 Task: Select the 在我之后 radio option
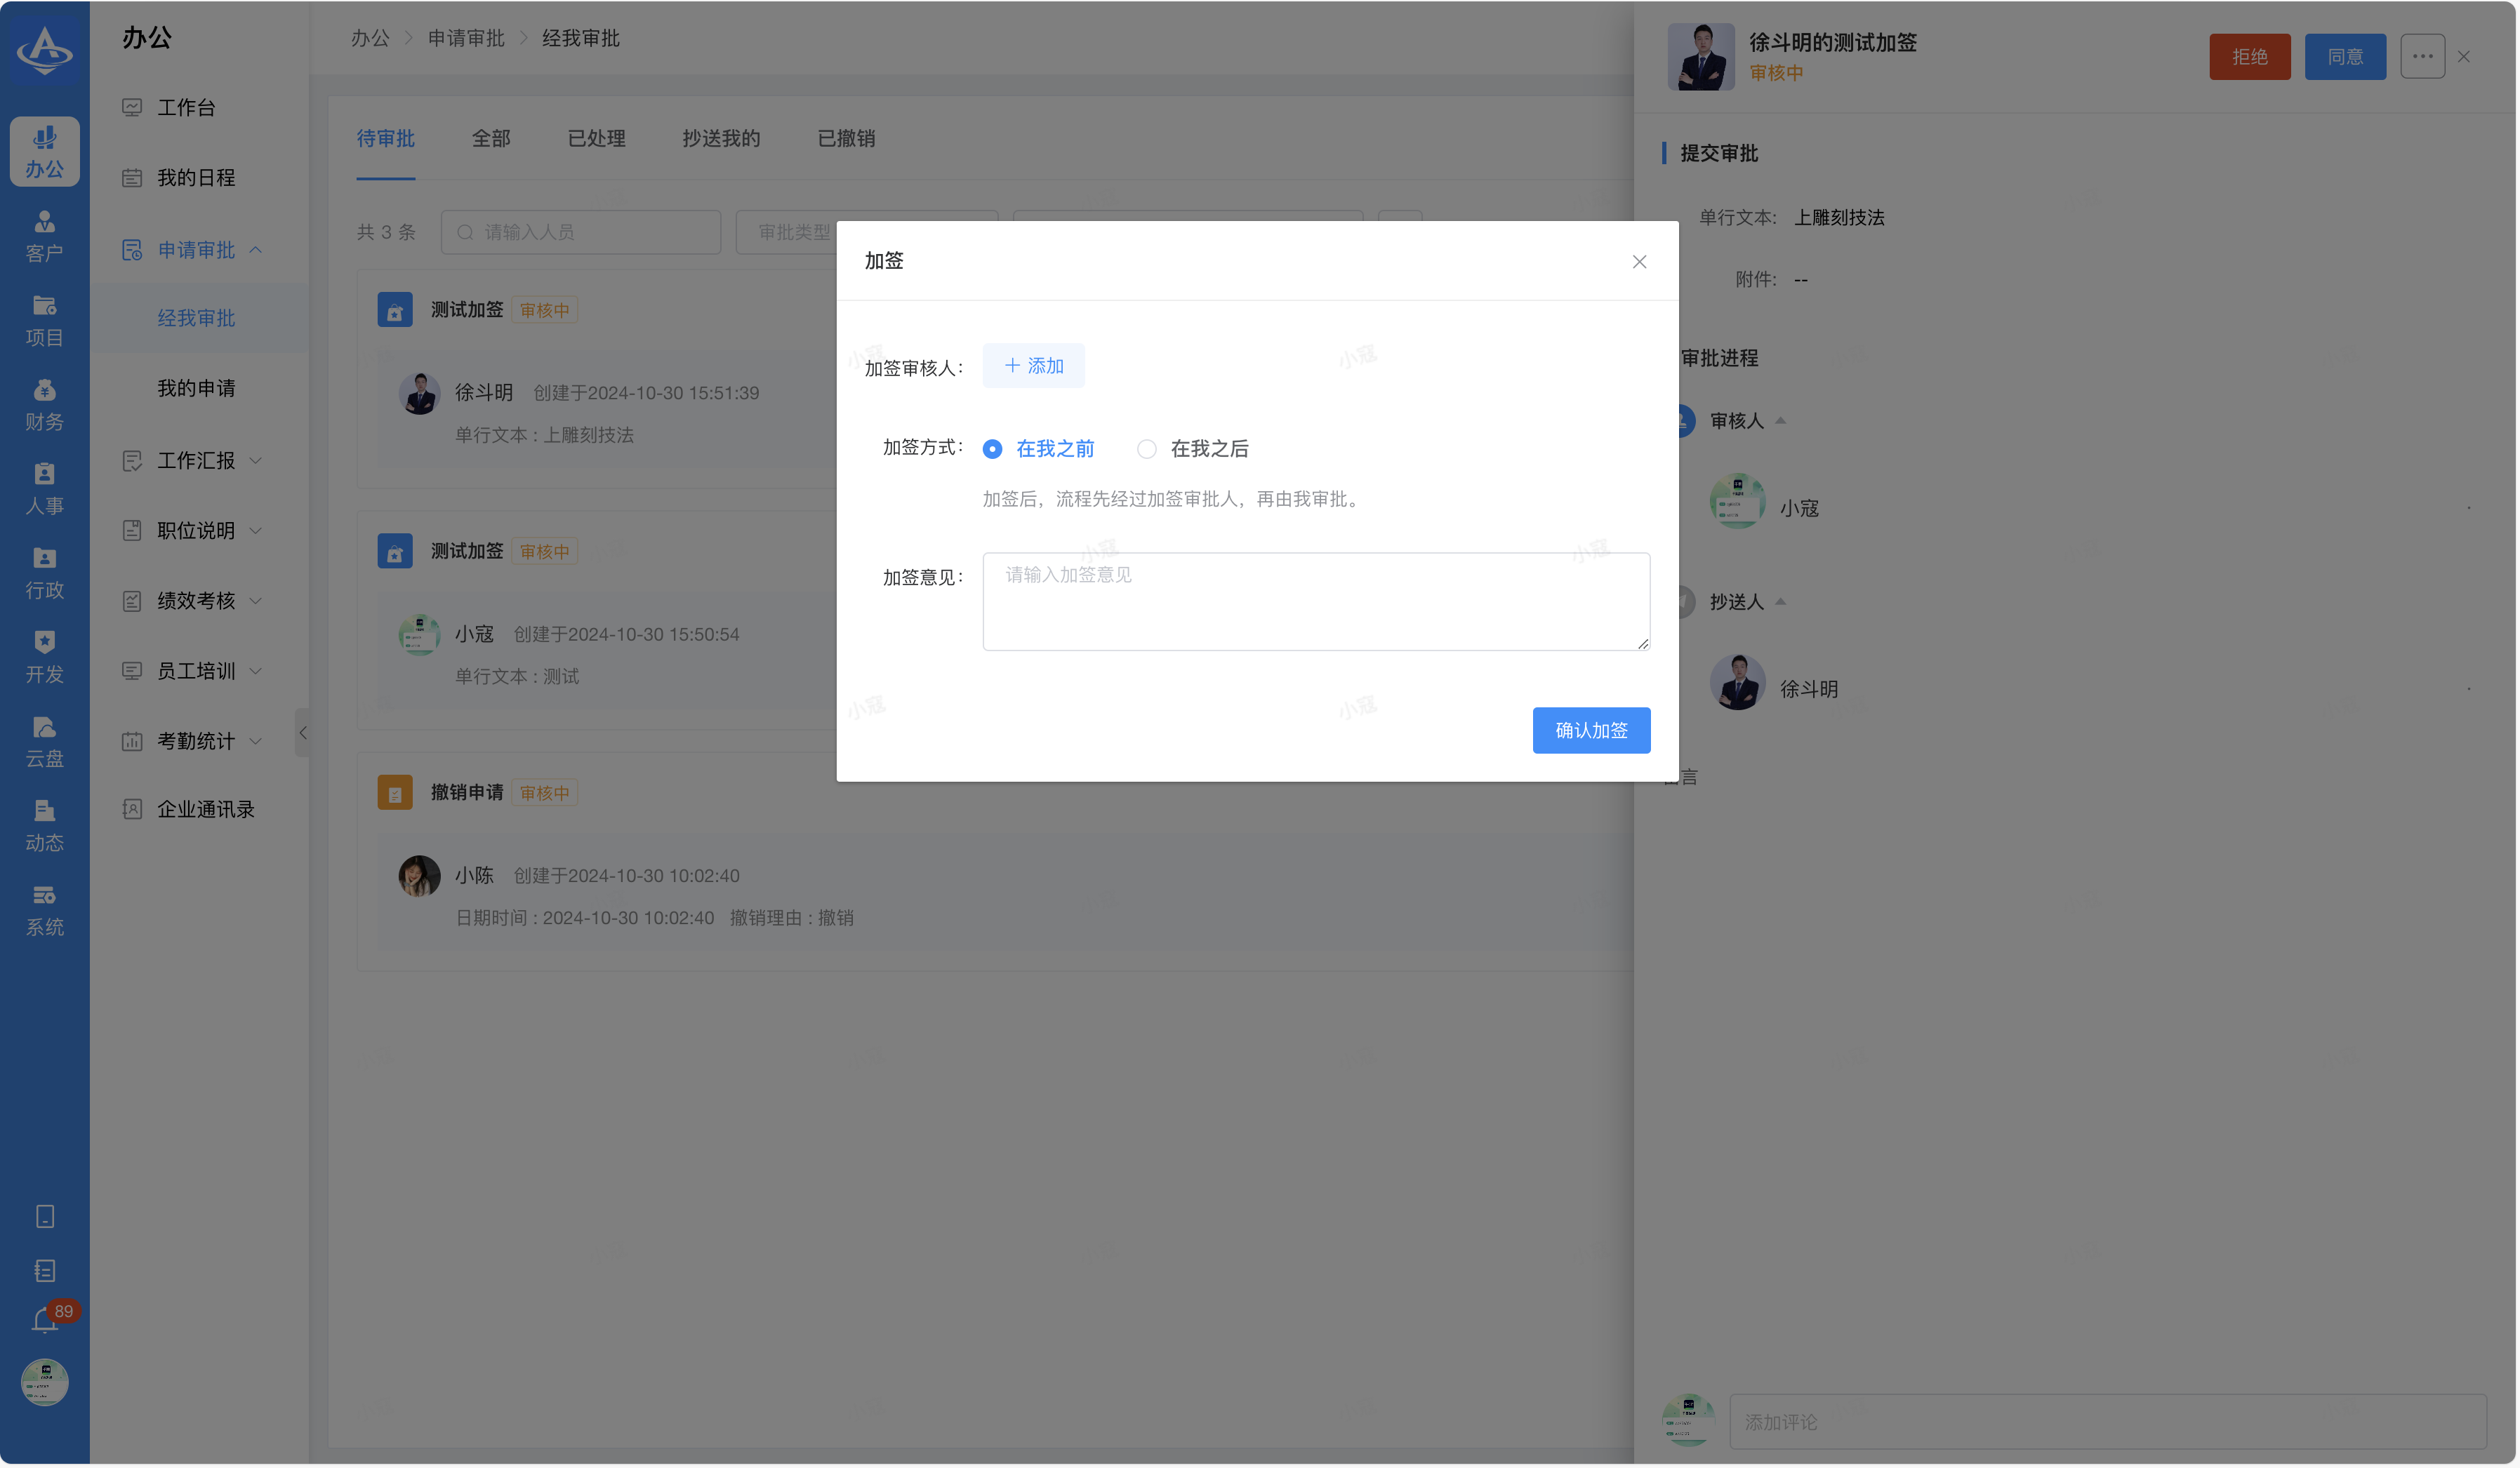click(x=1146, y=449)
